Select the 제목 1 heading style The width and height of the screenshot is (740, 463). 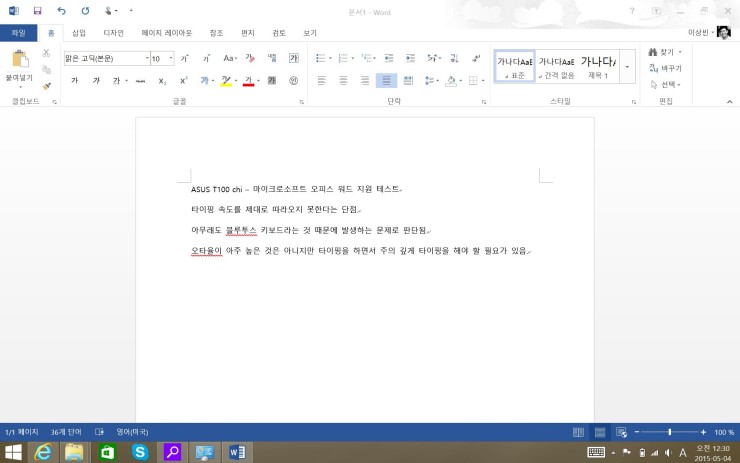598,67
